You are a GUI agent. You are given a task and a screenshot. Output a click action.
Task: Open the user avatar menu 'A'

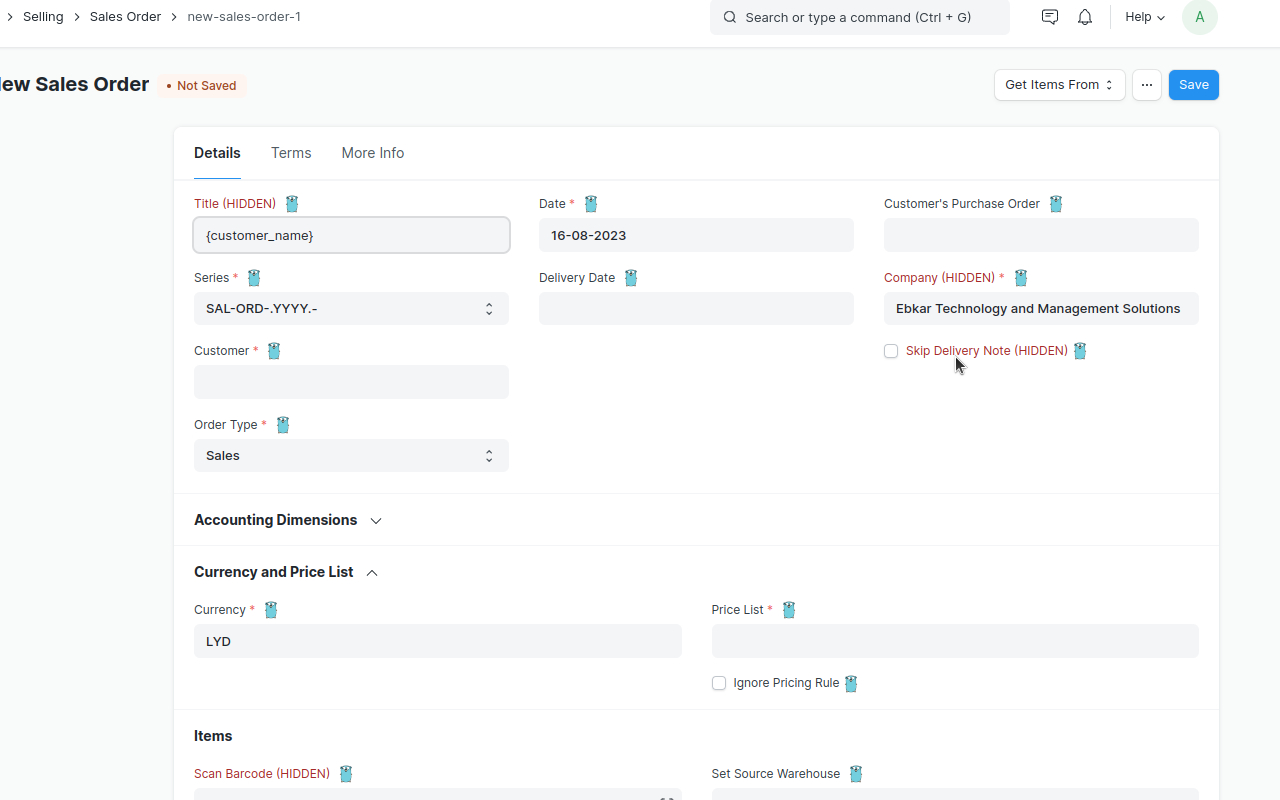click(1200, 17)
